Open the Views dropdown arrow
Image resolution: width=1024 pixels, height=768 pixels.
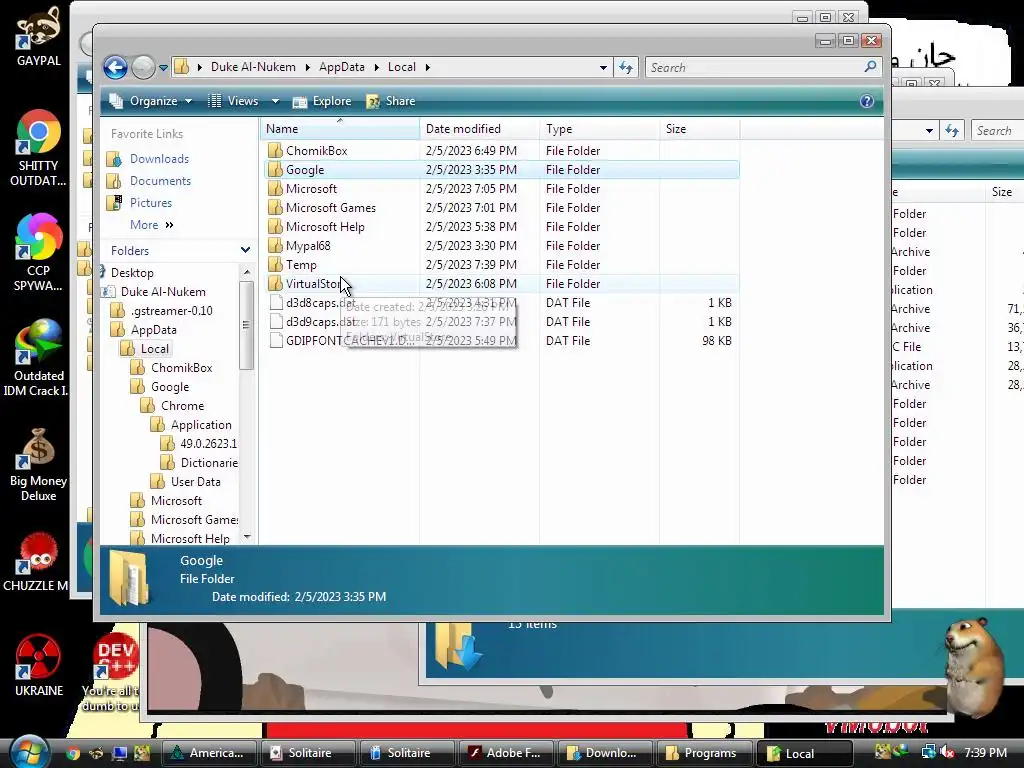point(276,101)
